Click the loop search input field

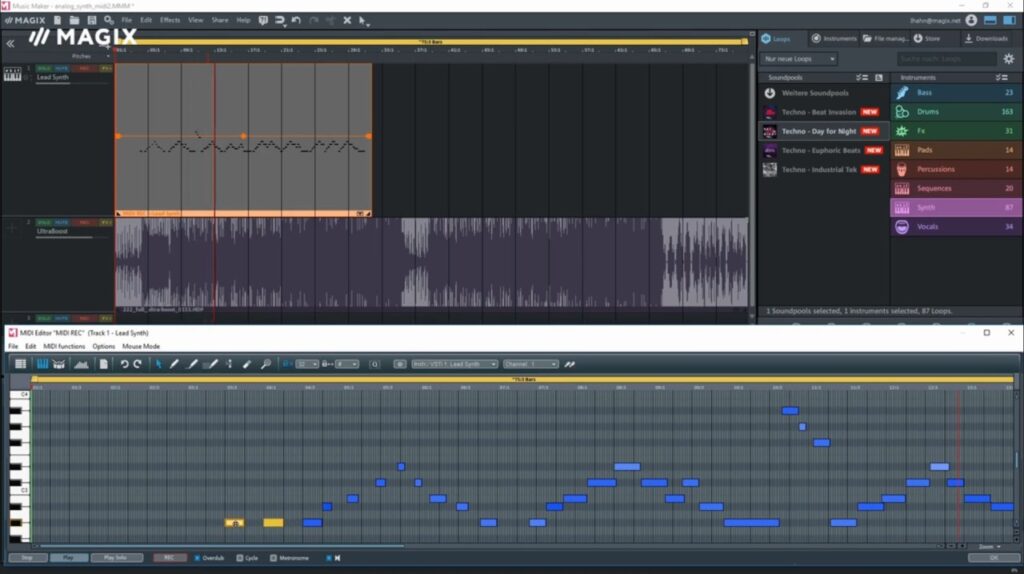tap(946, 59)
